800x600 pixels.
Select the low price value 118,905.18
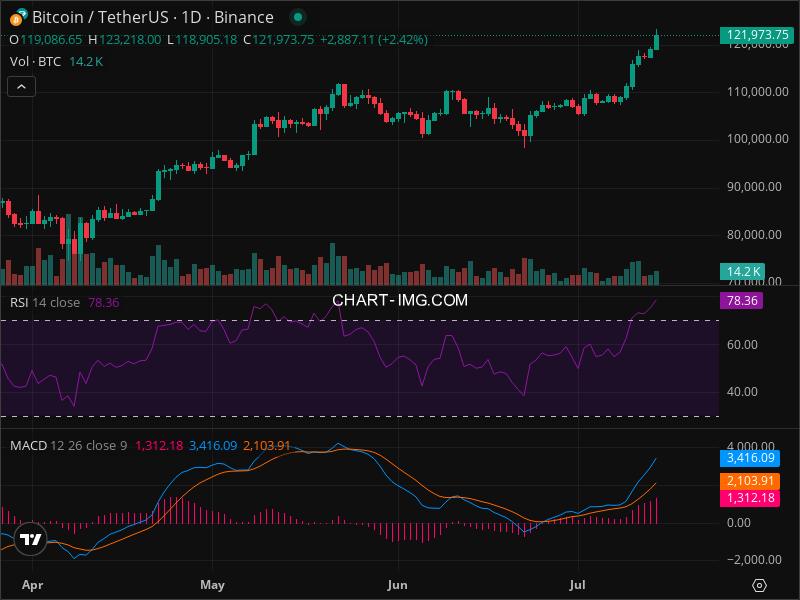coord(206,40)
